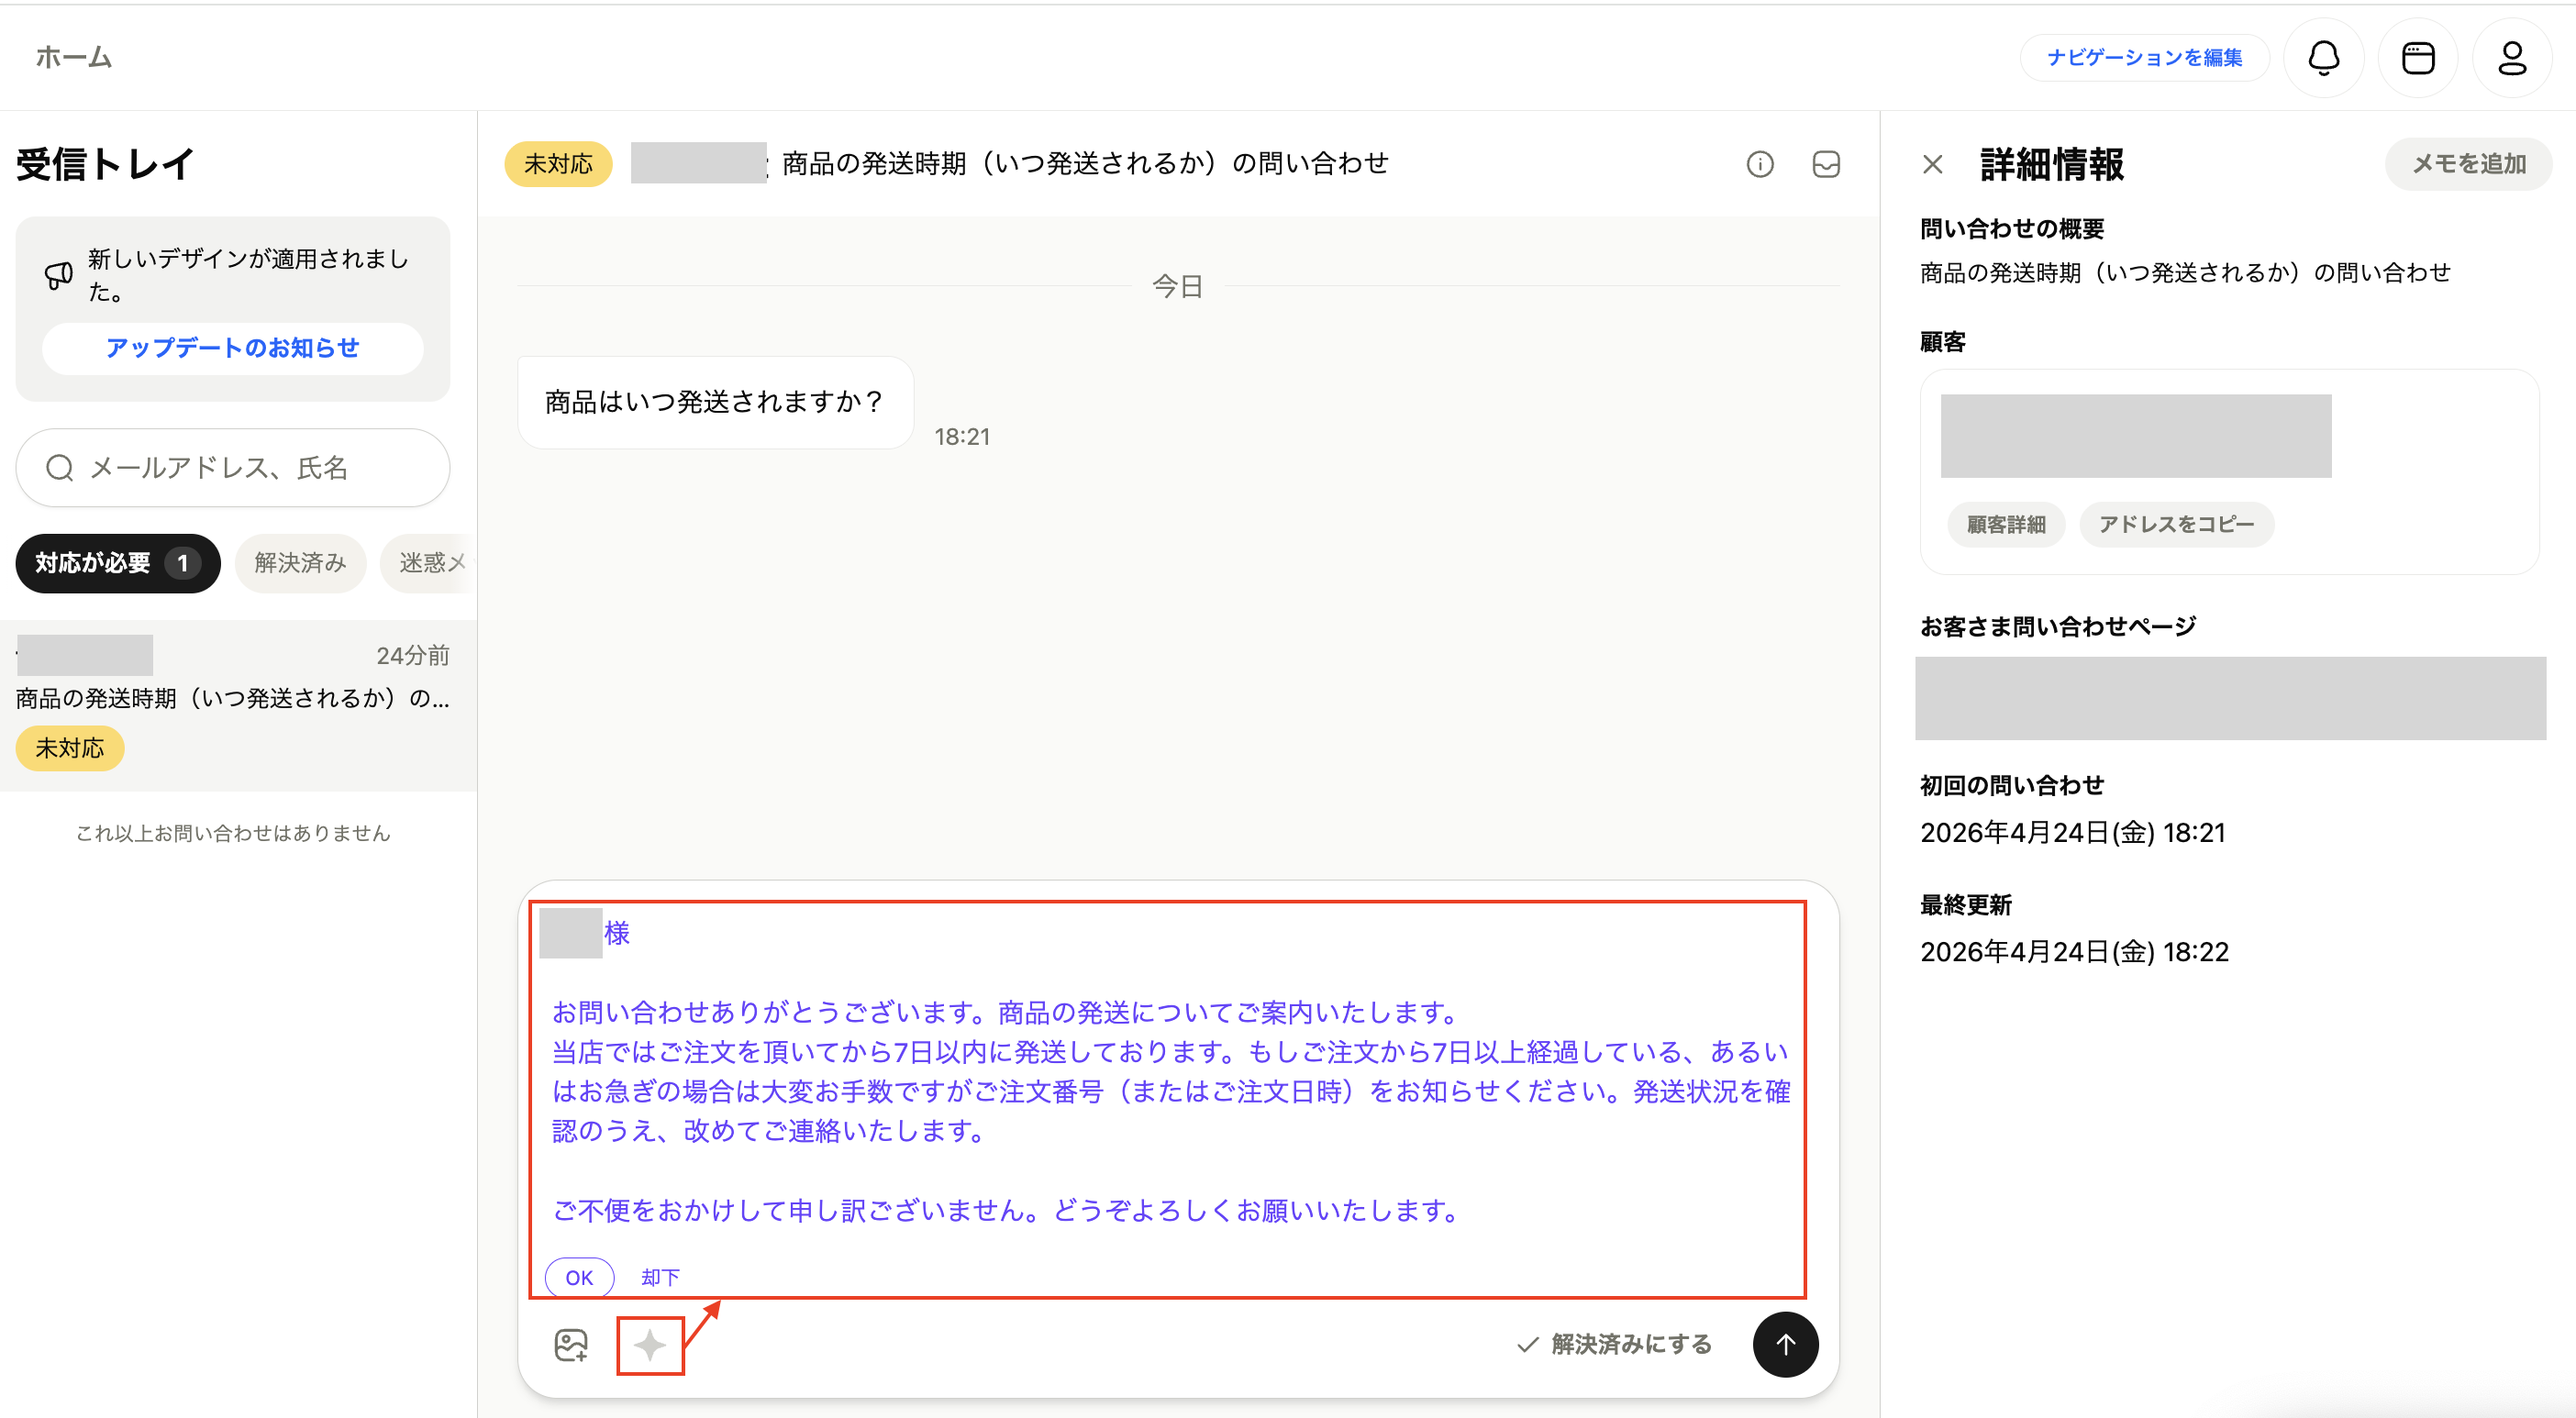Image resolution: width=2576 pixels, height=1418 pixels.
Task: Click the 受信トレイ heading
Action: click(105, 164)
